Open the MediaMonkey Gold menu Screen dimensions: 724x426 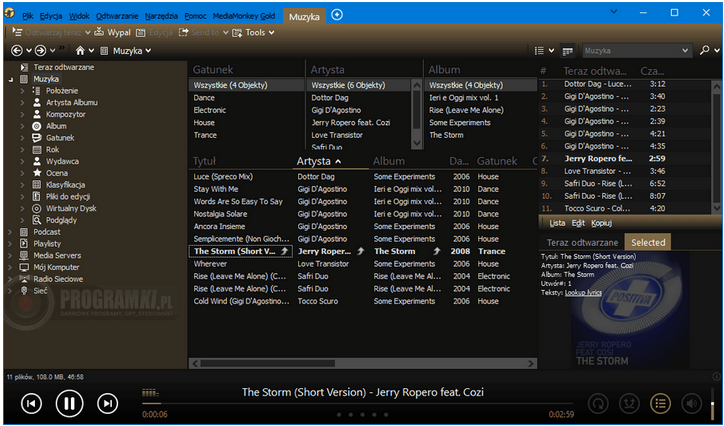(244, 16)
